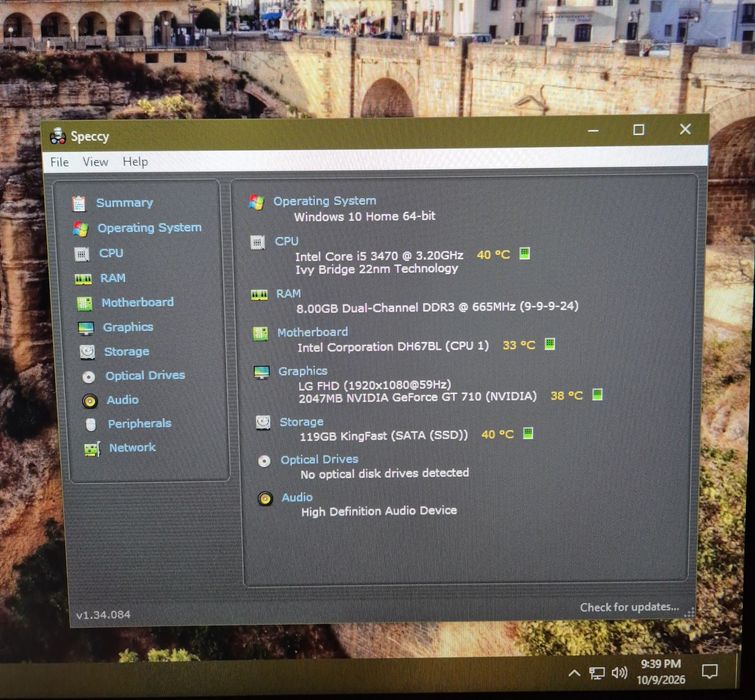This screenshot has height=700, width=755.
Task: Open the Operating System heading link in summary
Action: point(325,201)
